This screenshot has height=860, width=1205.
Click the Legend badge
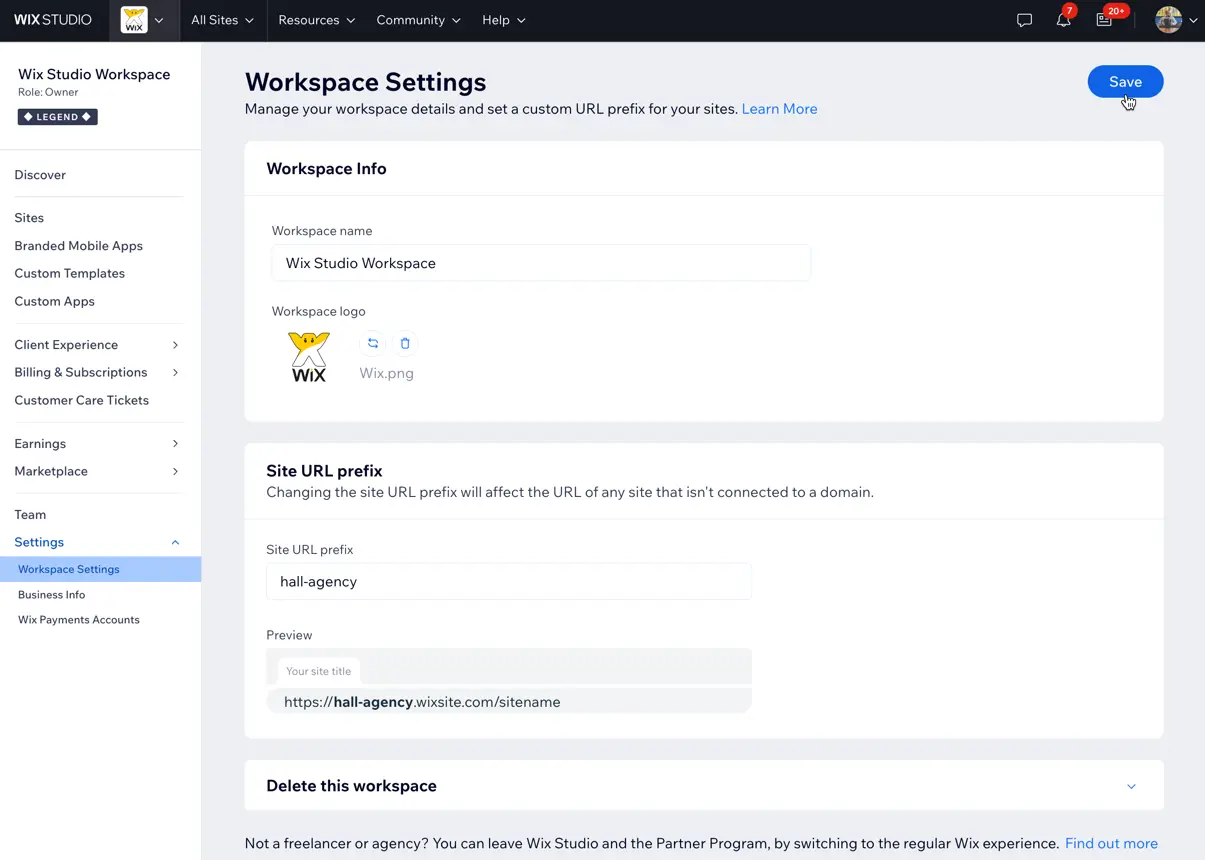58,117
